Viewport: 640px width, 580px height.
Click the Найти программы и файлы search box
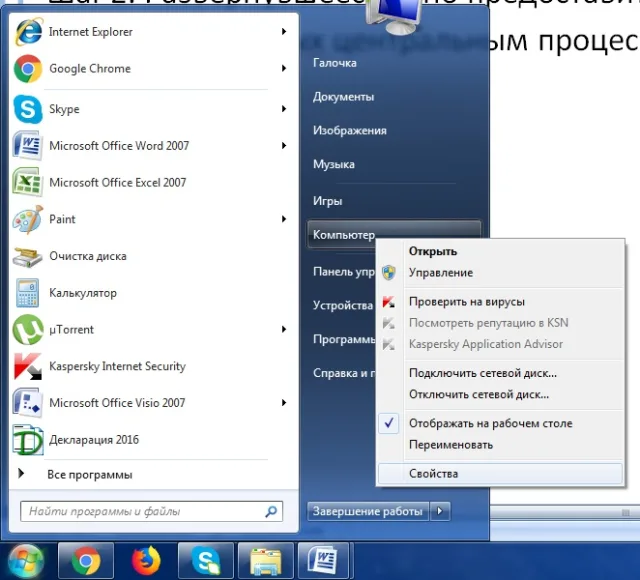[x=151, y=511]
